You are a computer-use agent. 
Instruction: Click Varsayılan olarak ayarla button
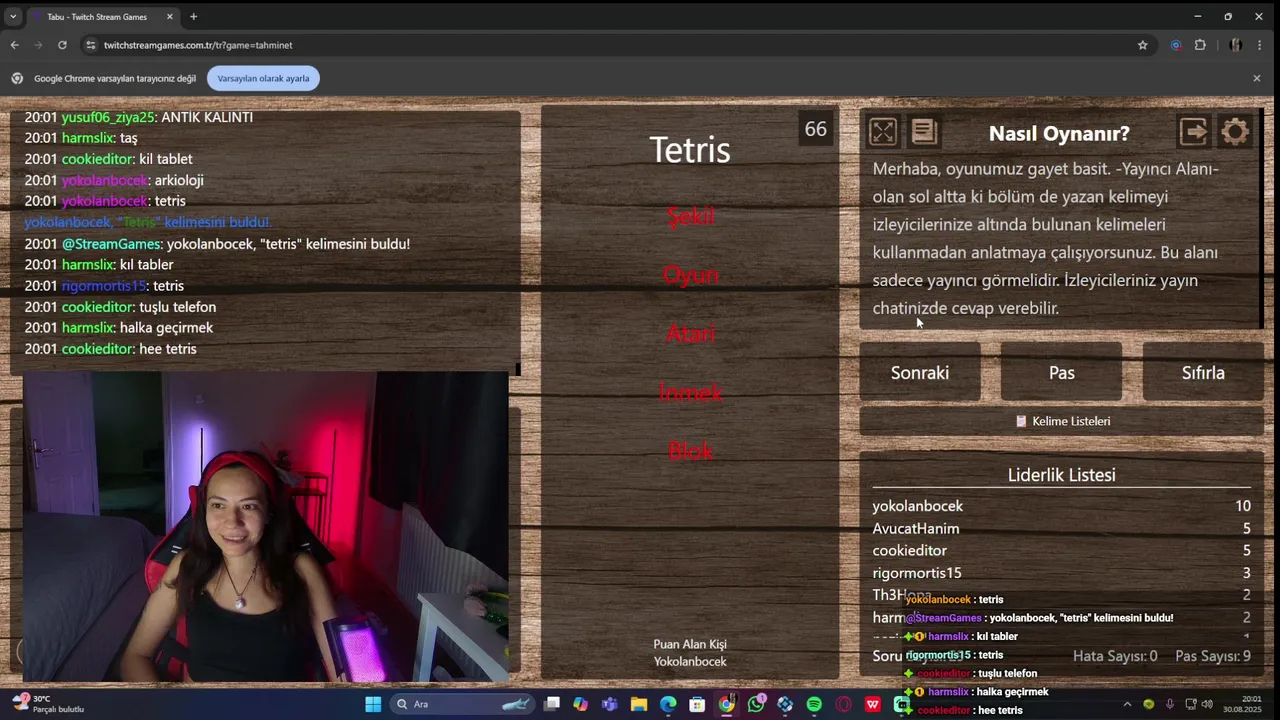pyautogui.click(x=263, y=78)
